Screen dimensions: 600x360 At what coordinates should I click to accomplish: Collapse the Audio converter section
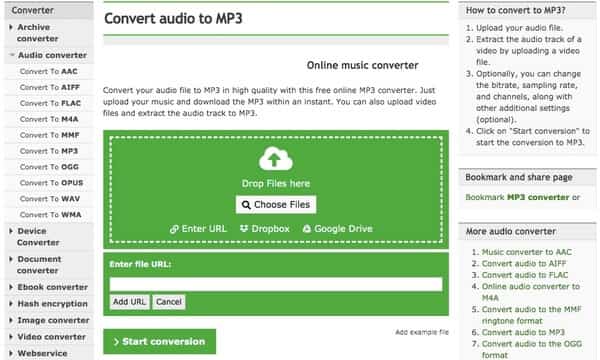coord(49,55)
